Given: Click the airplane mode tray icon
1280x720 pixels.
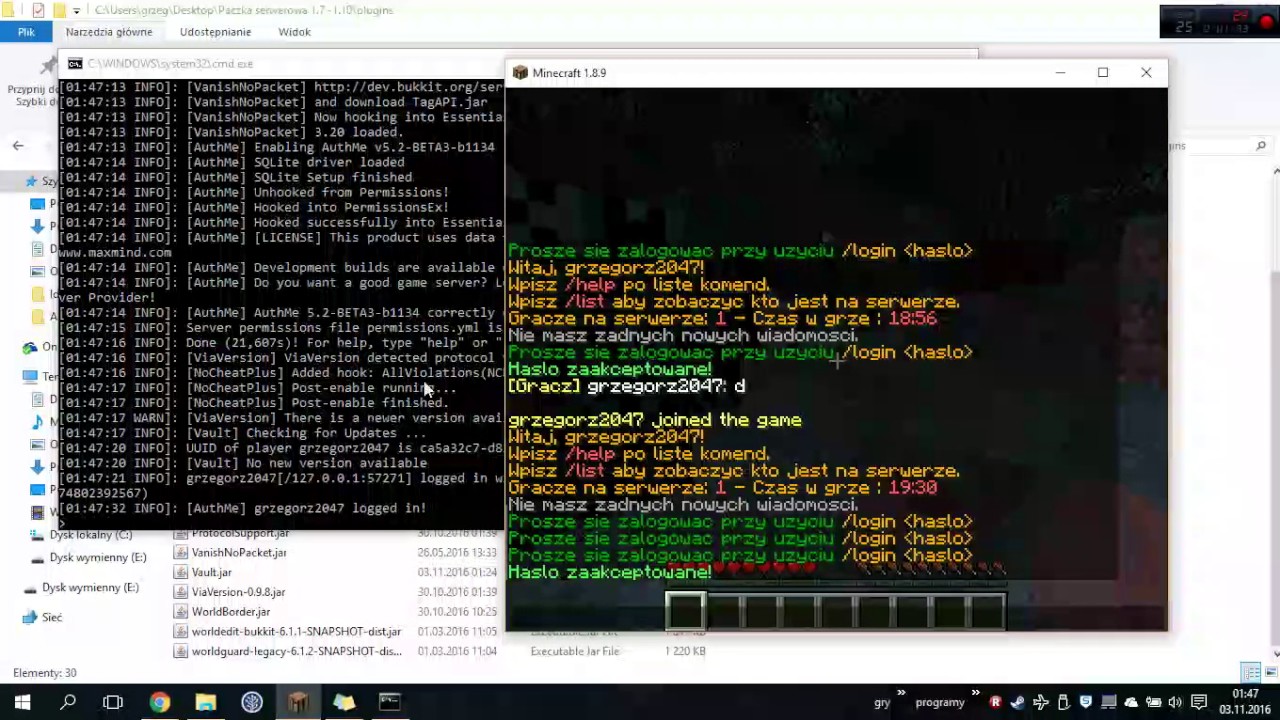Looking at the screenshot, I should [1041, 702].
